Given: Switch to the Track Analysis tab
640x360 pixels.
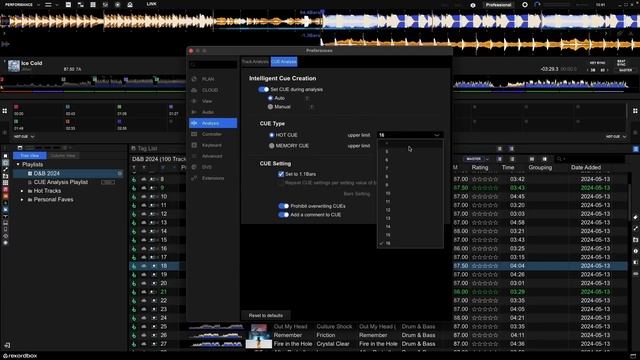Looking at the screenshot, I should (255, 62).
